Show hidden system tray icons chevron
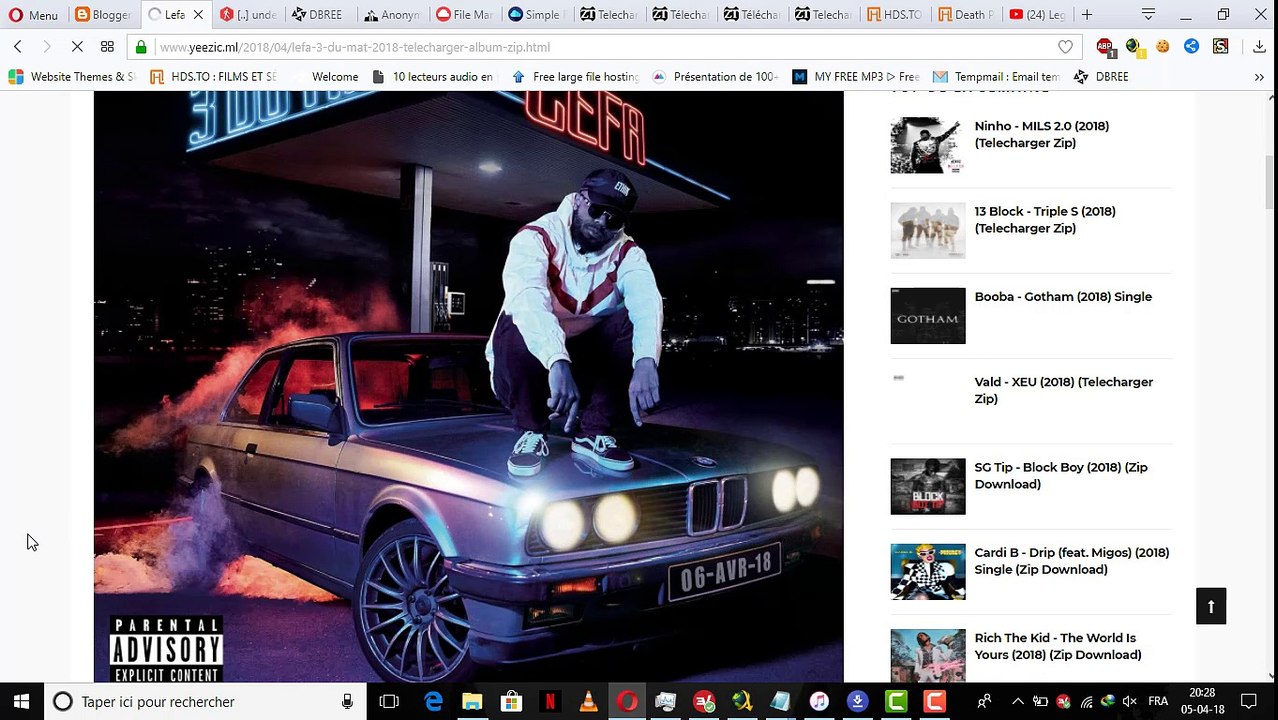 click(1018, 701)
